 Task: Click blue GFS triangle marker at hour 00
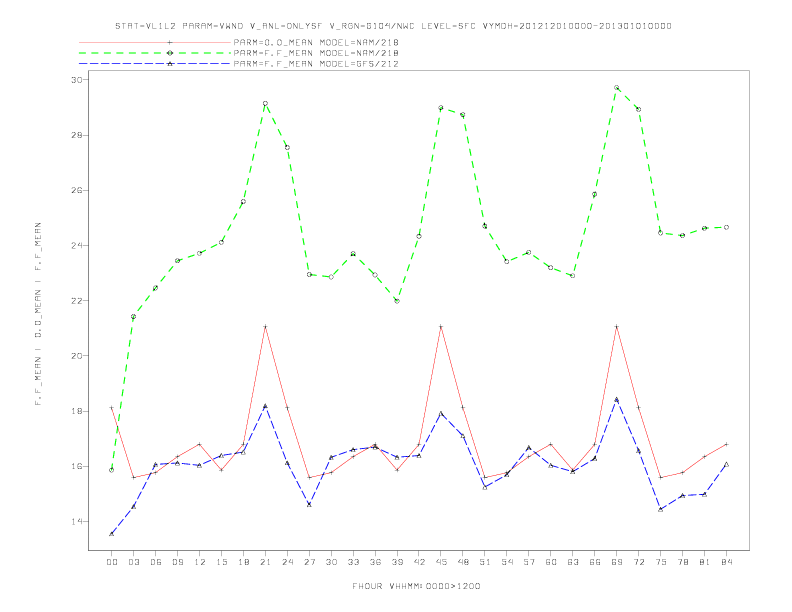pos(112,534)
